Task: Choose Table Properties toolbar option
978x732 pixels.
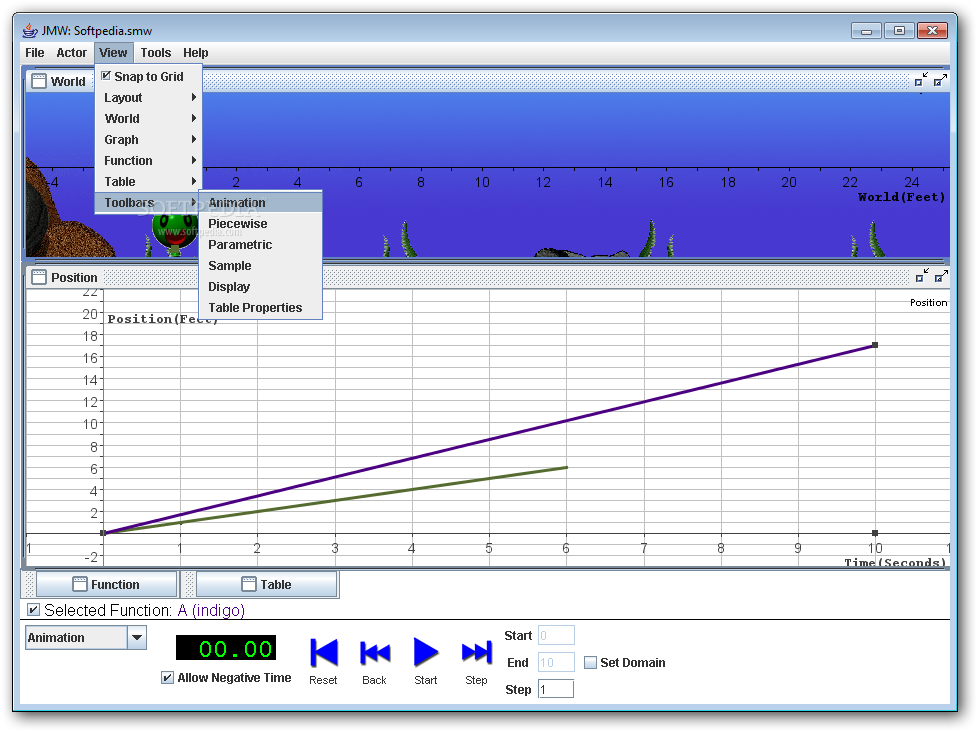Action: pos(260,308)
